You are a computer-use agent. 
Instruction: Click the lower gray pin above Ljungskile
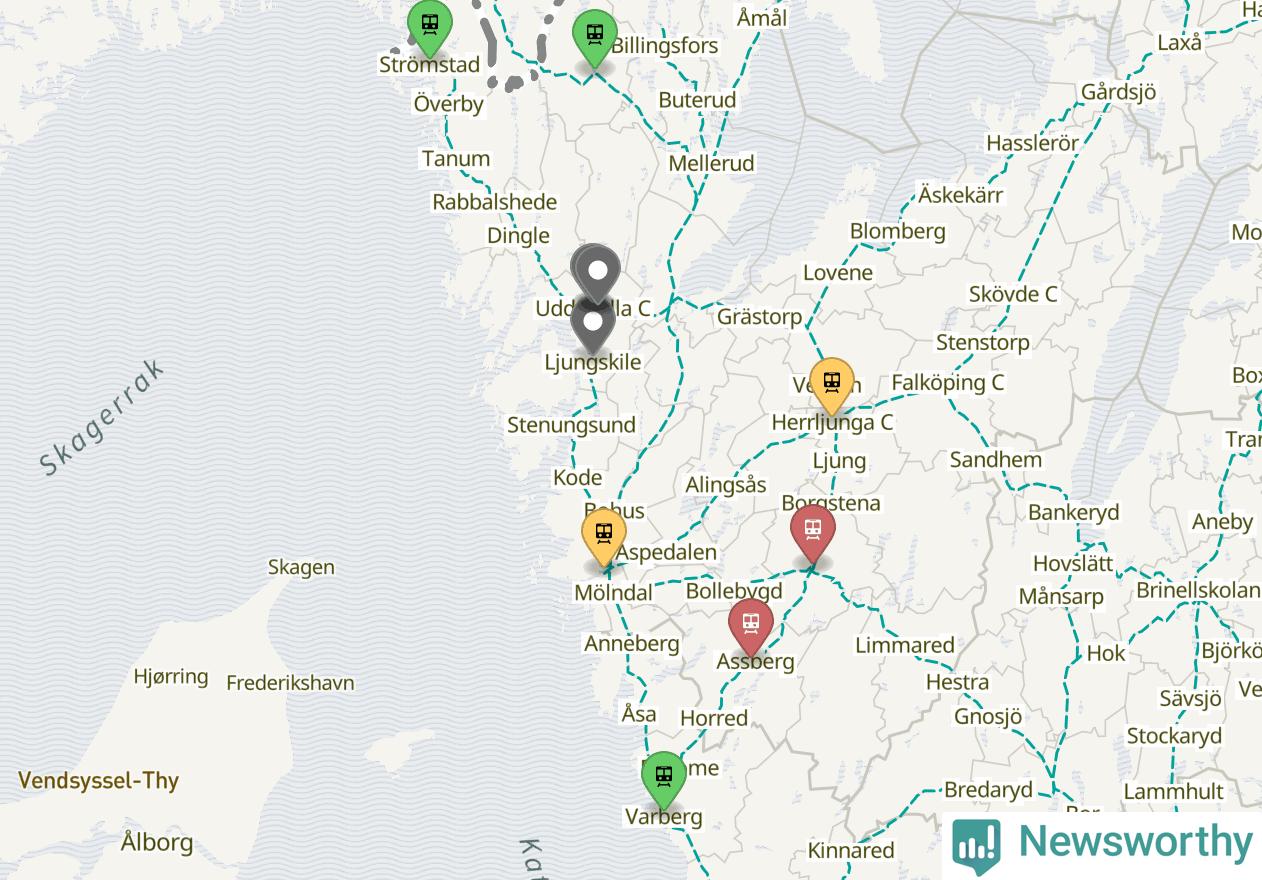tap(593, 325)
